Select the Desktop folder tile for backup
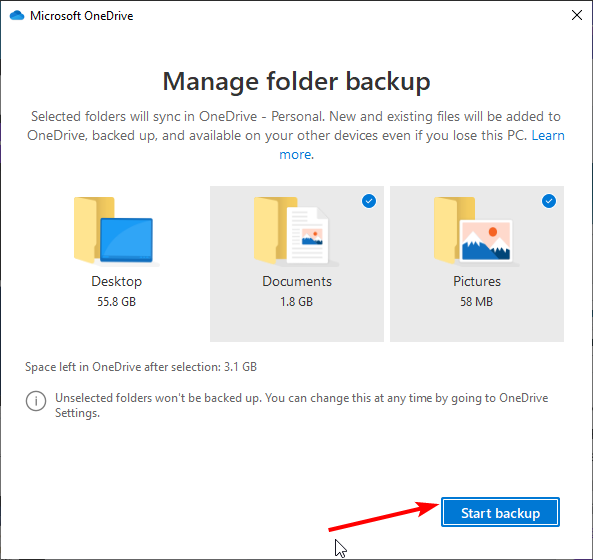 click(x=116, y=264)
